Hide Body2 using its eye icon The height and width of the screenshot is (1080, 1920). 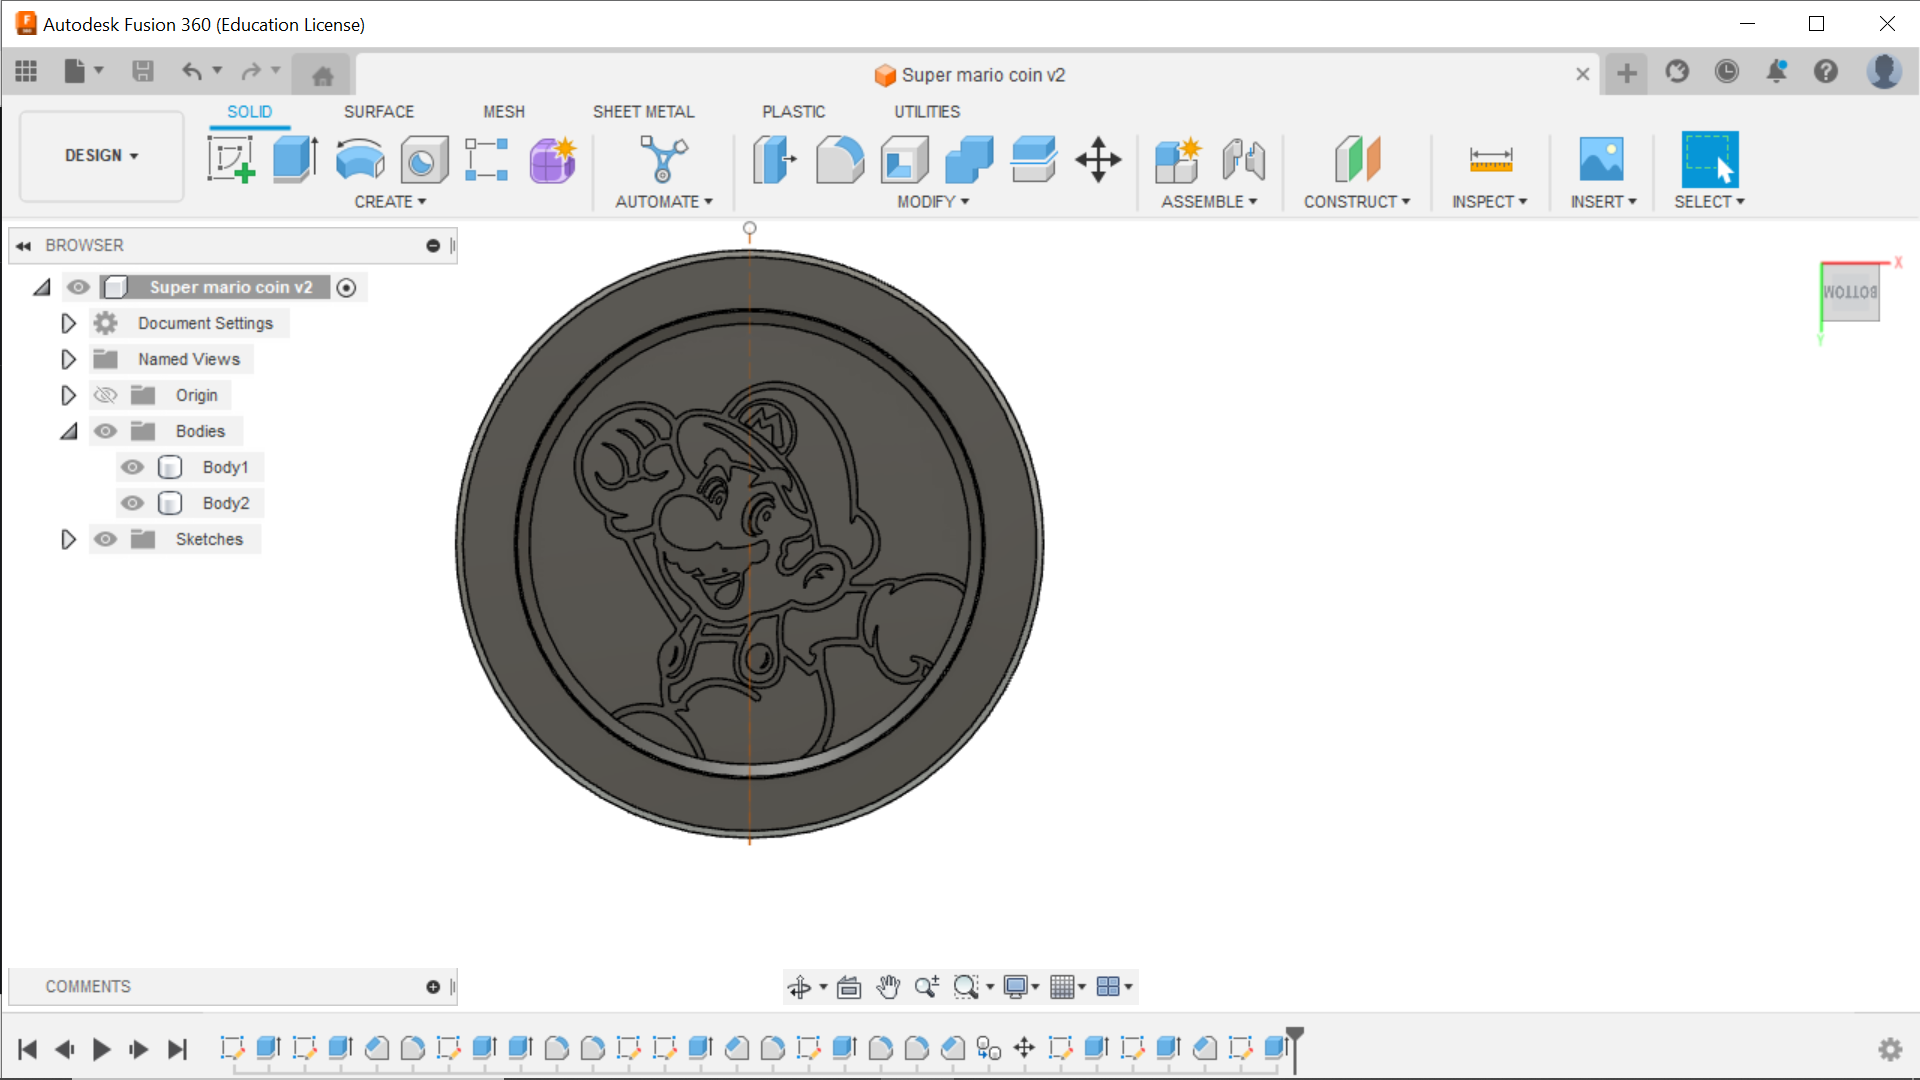[132, 503]
